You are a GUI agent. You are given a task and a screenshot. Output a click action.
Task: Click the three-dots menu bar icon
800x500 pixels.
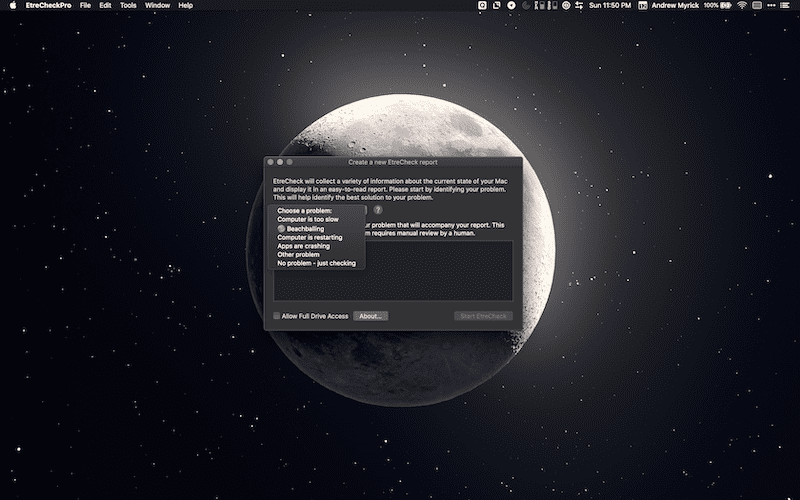pyautogui.click(x=773, y=5)
